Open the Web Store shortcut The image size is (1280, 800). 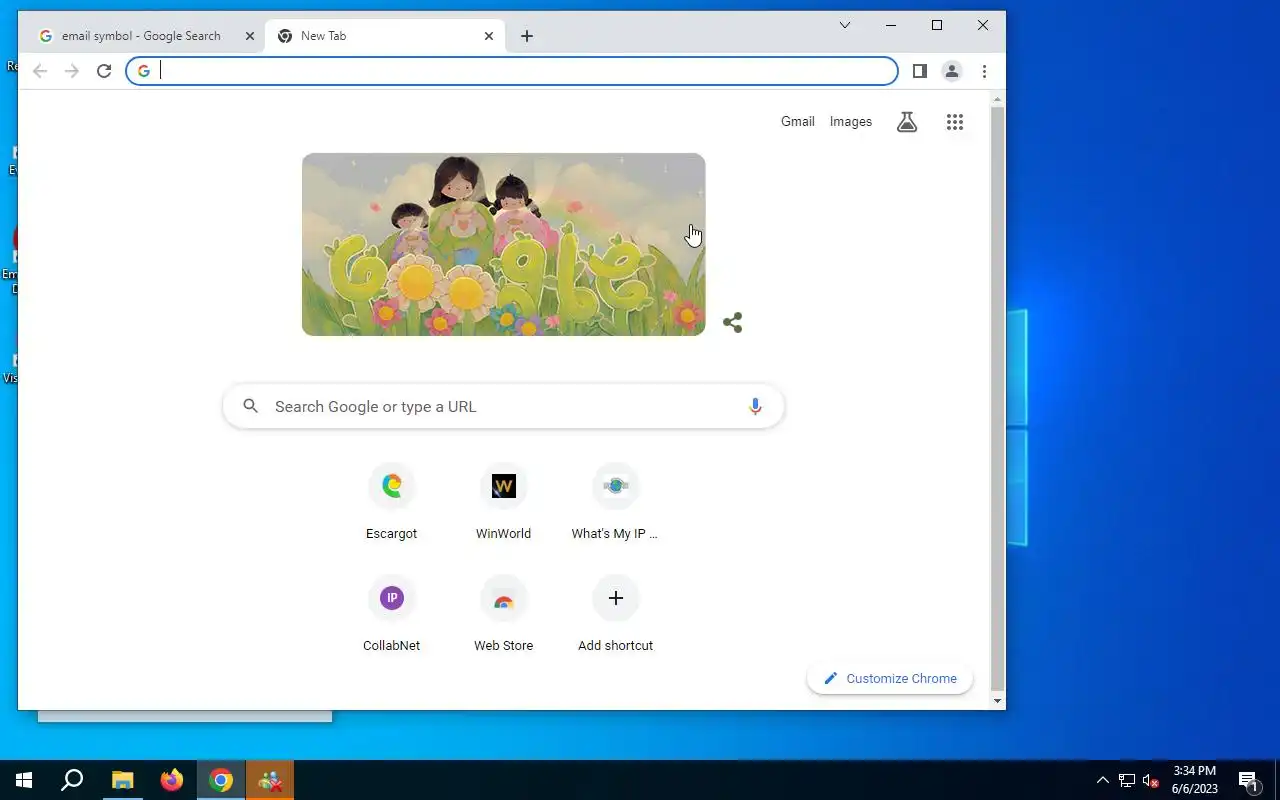point(503,615)
